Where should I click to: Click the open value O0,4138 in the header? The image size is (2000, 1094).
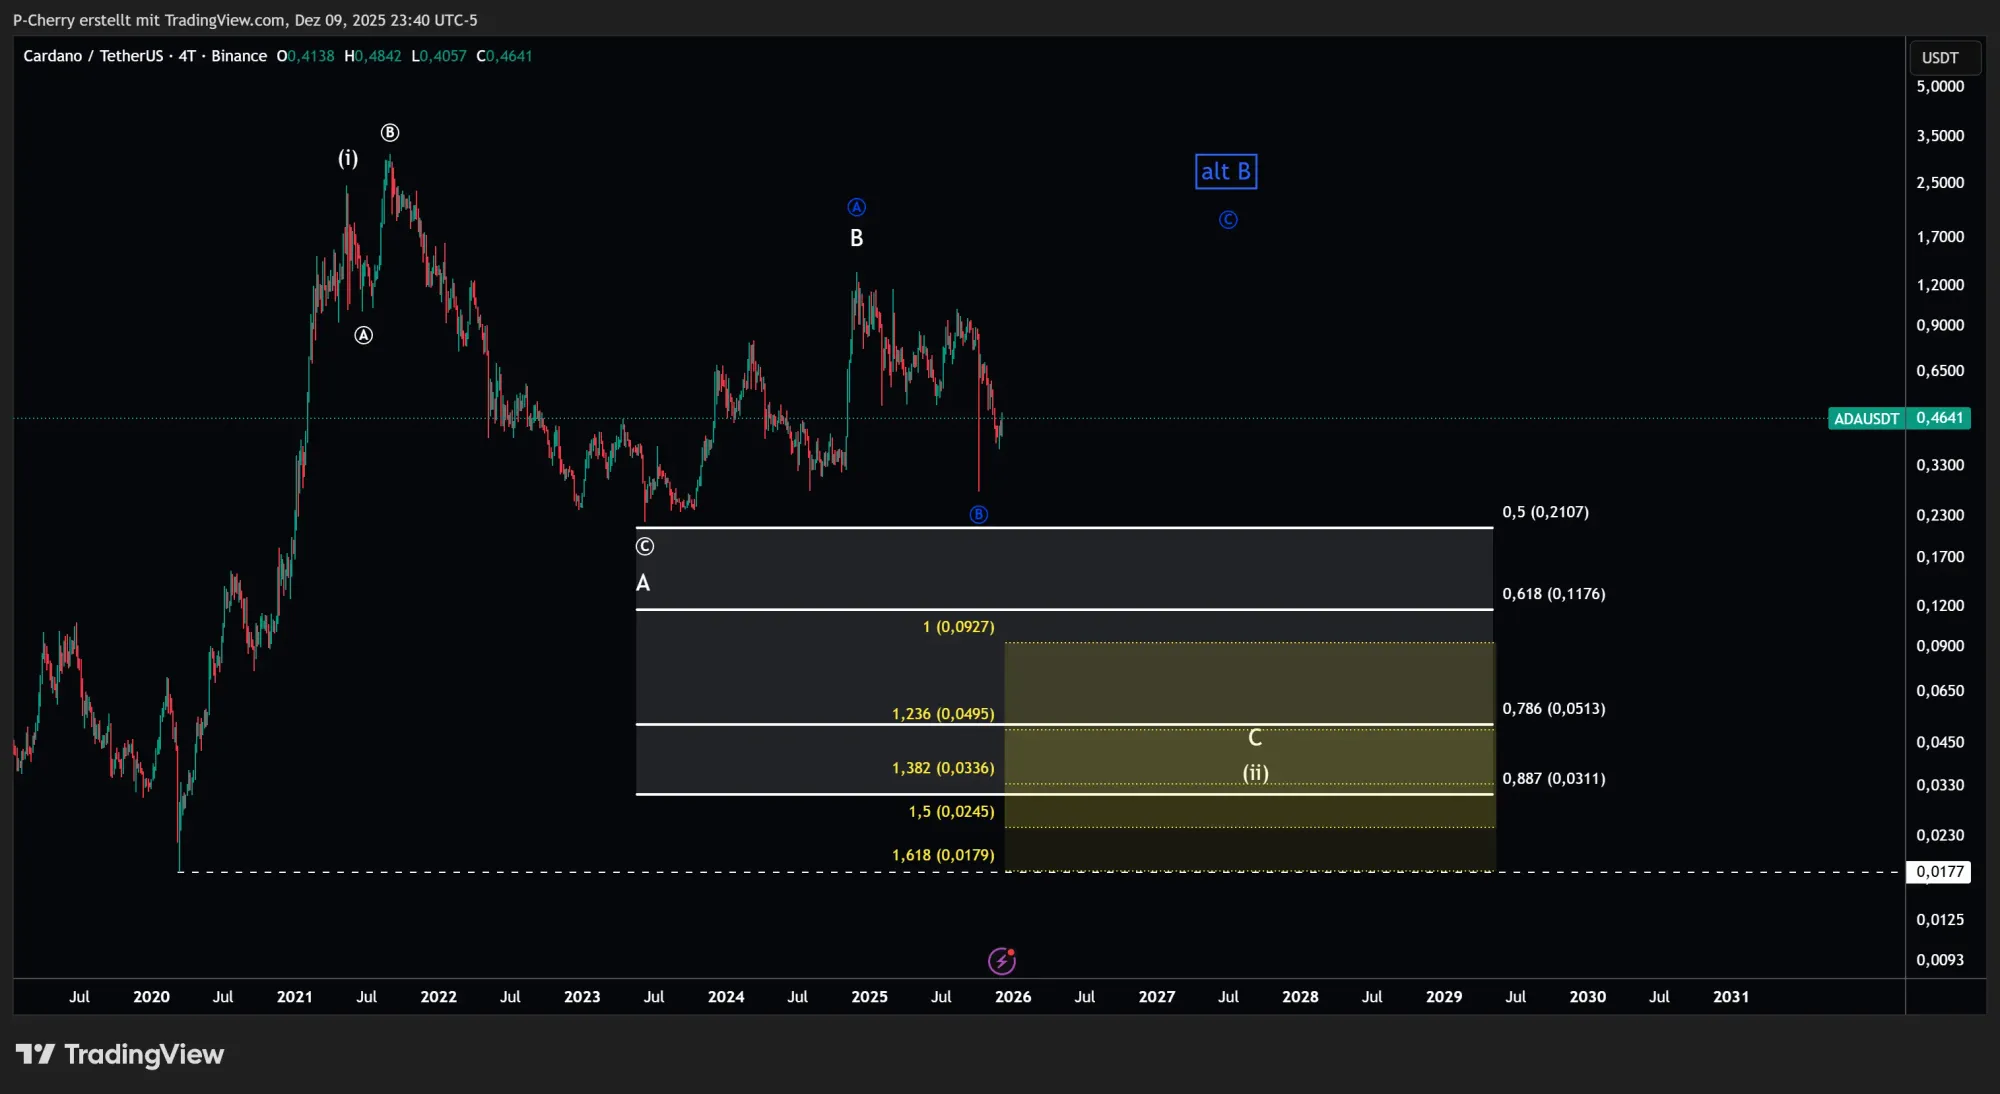(x=304, y=56)
